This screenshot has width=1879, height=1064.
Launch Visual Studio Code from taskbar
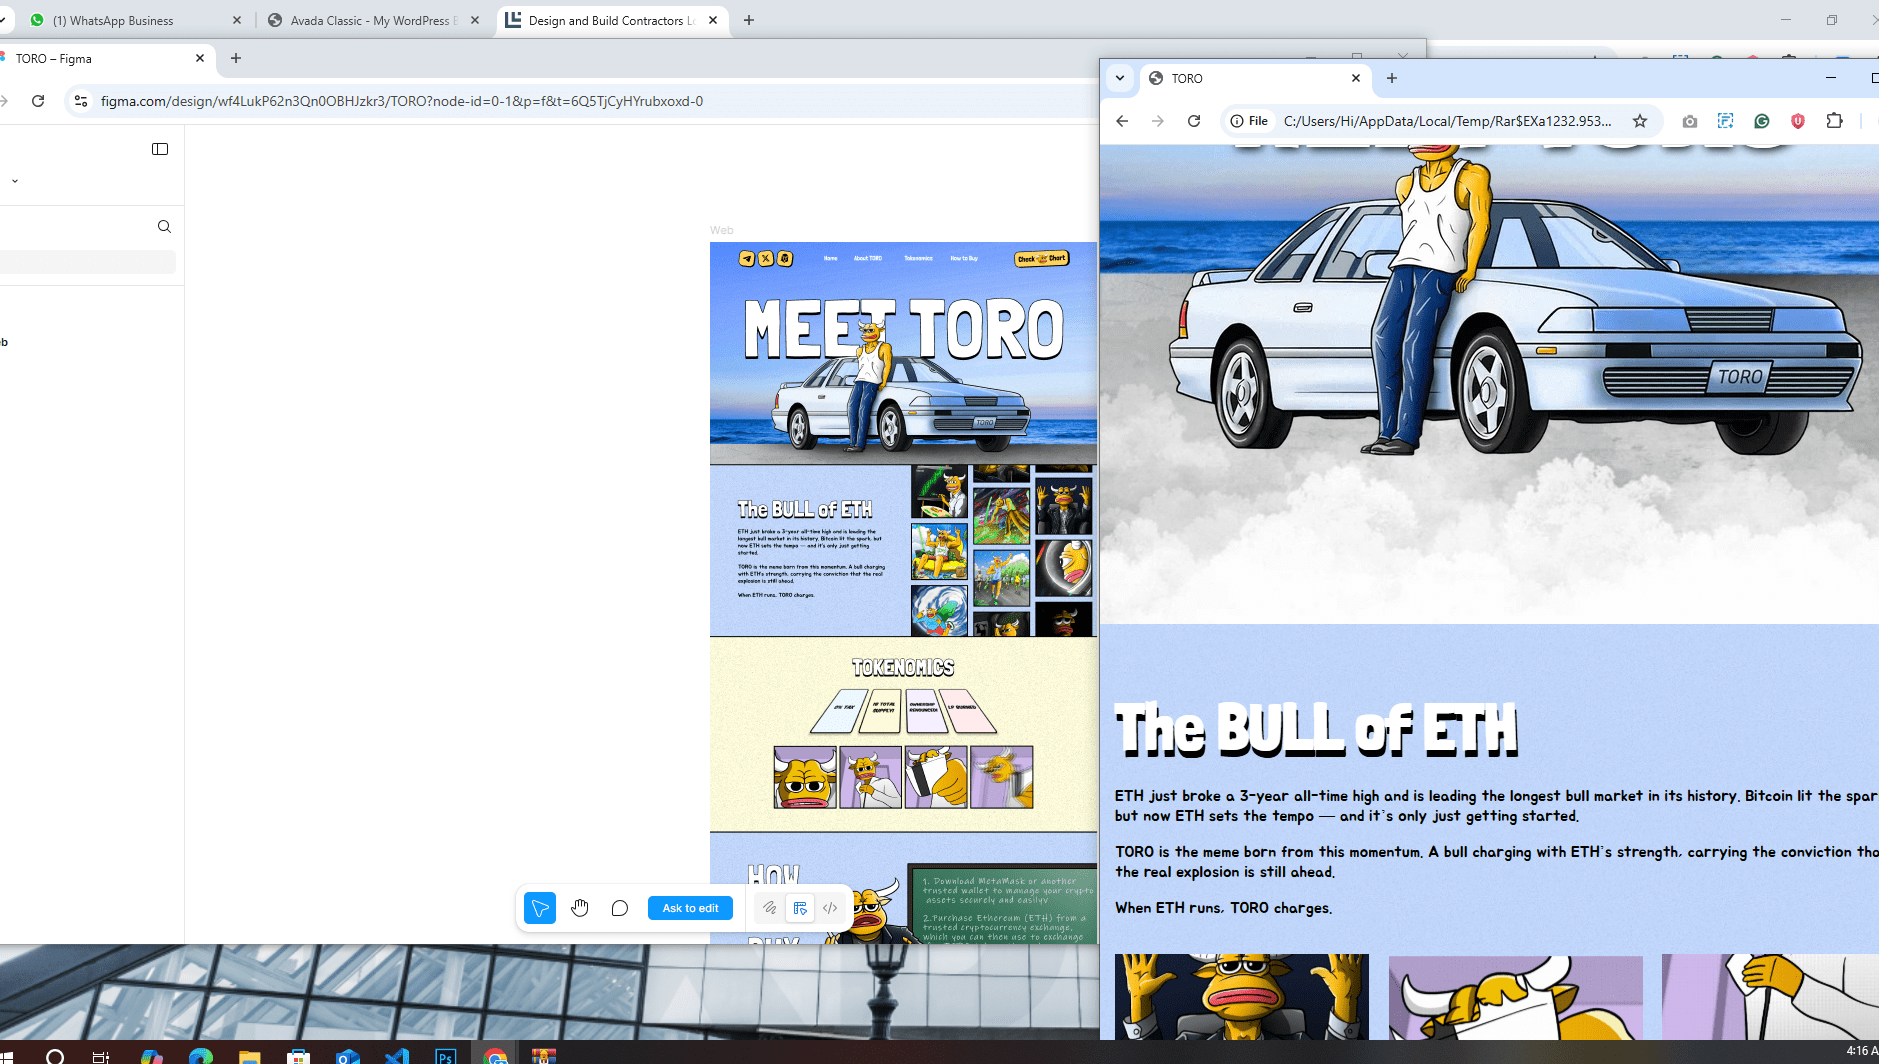pyautogui.click(x=397, y=1056)
